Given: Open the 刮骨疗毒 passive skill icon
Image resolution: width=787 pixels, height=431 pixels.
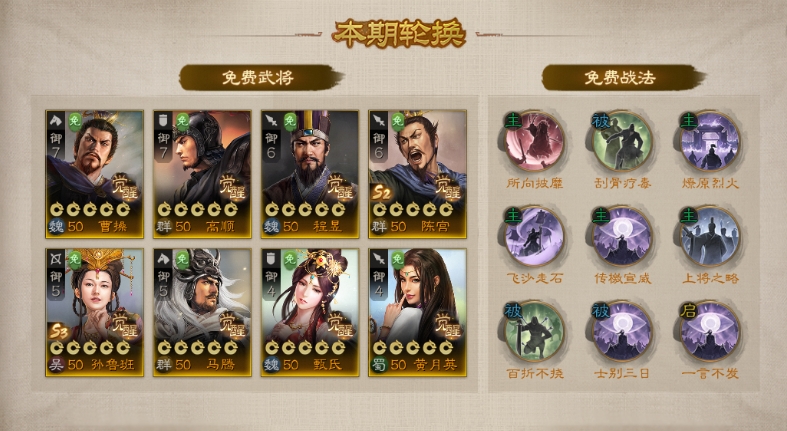Looking at the screenshot, I should tap(622, 141).
